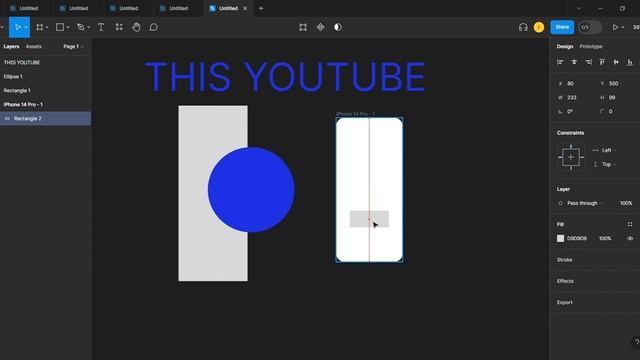Click the Create component icon

click(x=320, y=27)
